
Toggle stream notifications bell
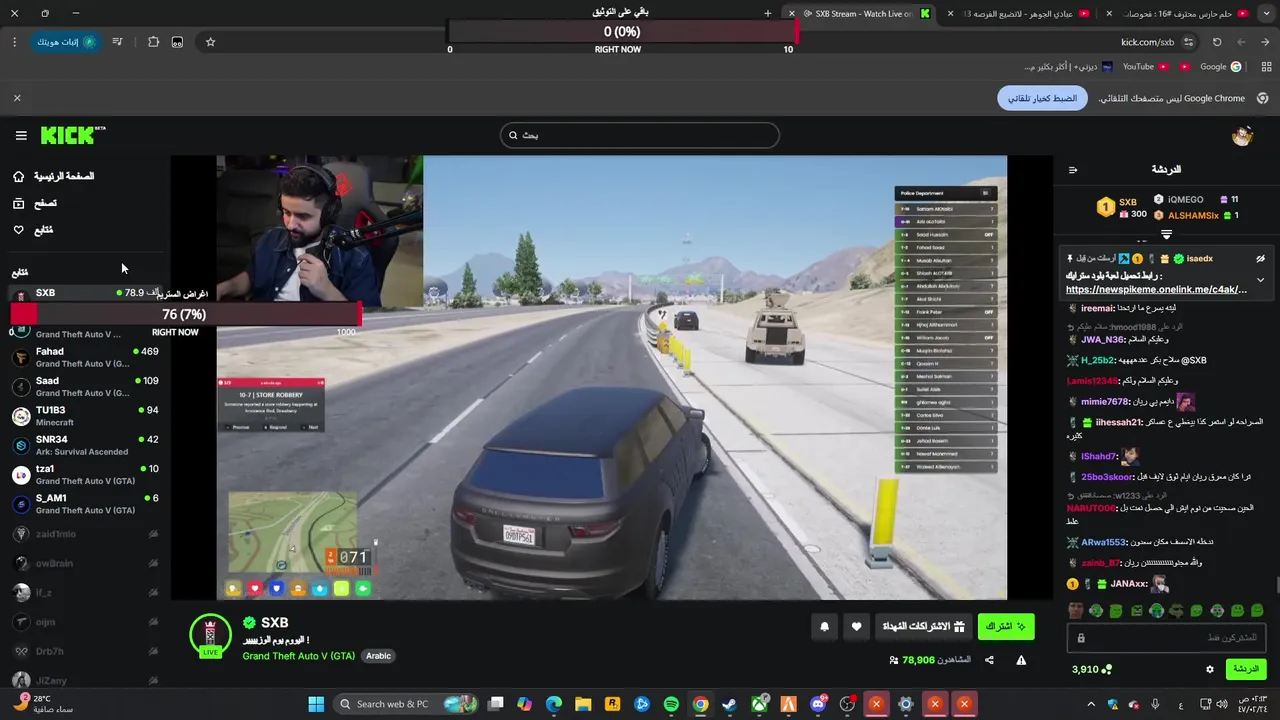pyautogui.click(x=824, y=627)
